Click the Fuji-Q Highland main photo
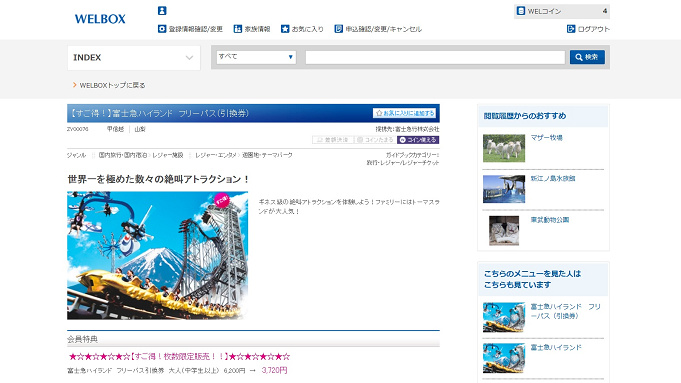This screenshot has height=383, width=681. [x=158, y=255]
